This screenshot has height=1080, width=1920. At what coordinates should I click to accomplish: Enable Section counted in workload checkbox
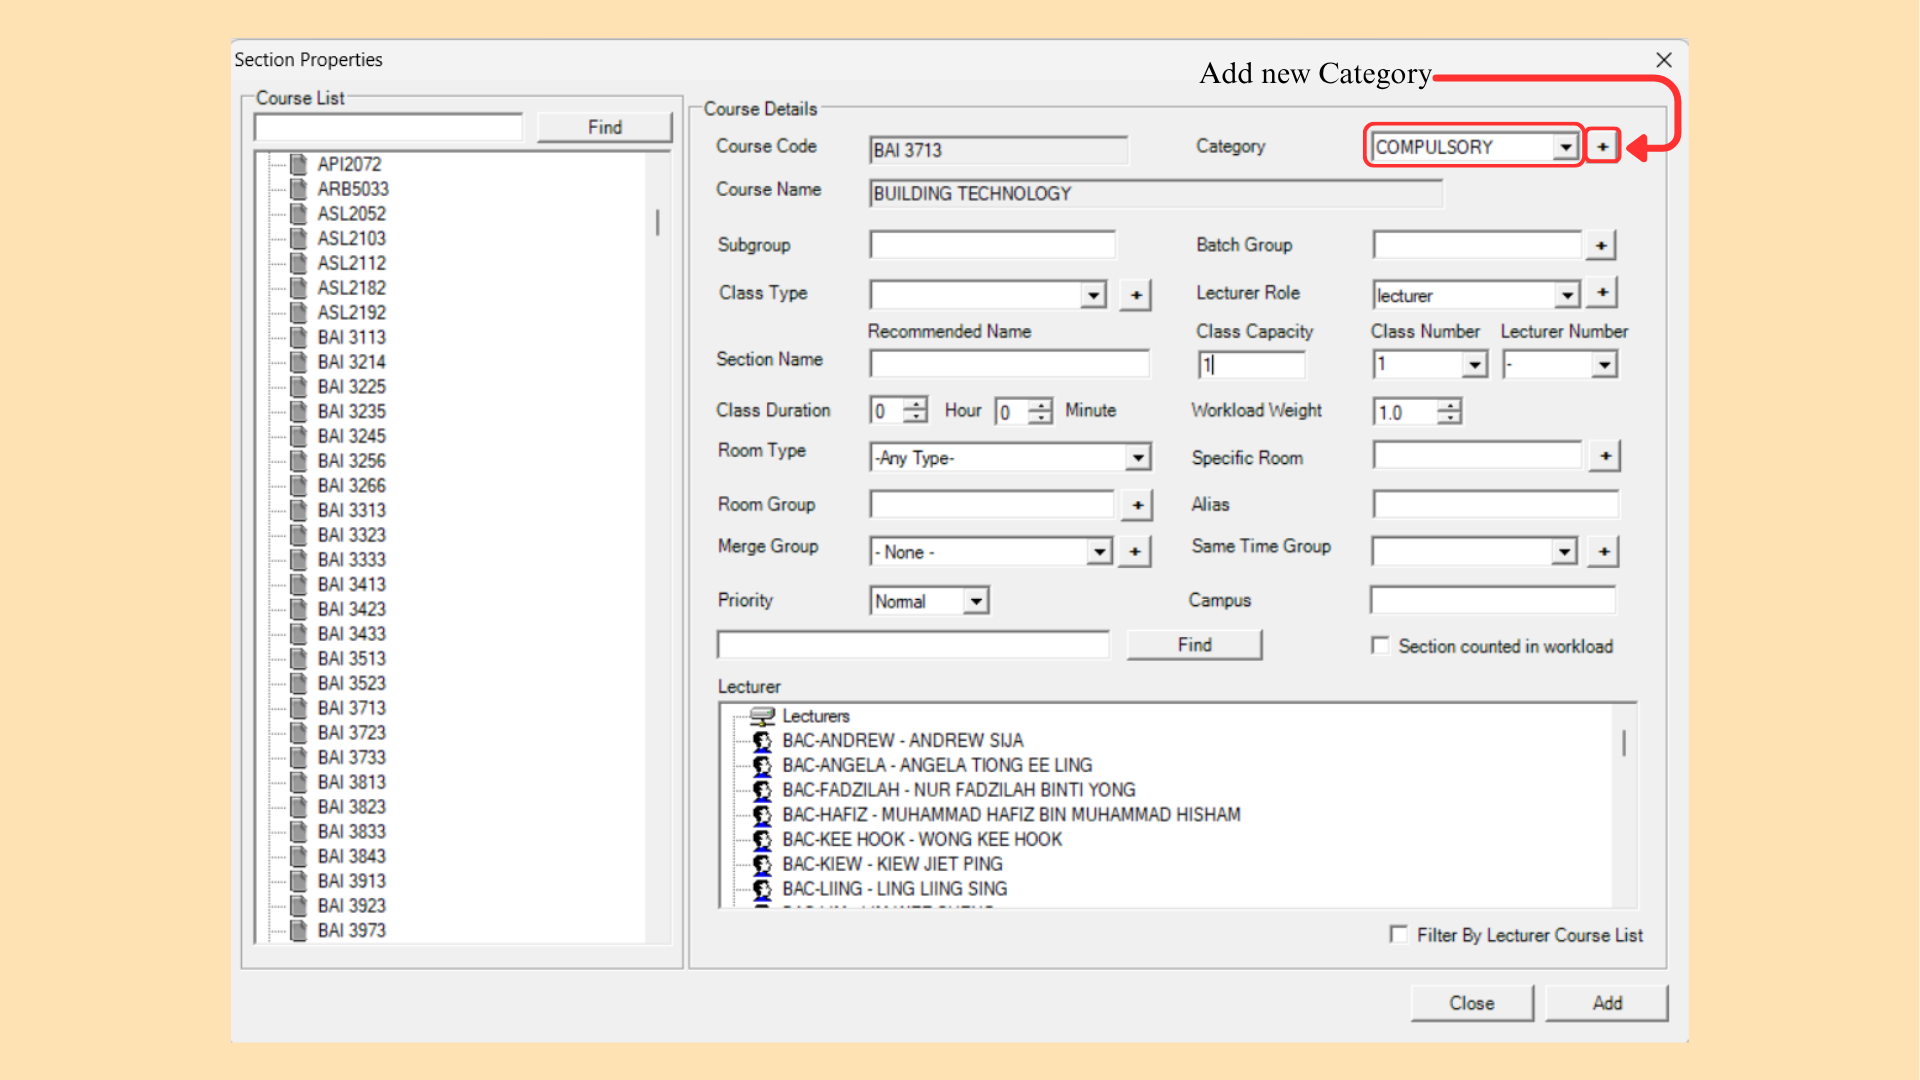click(x=1380, y=646)
